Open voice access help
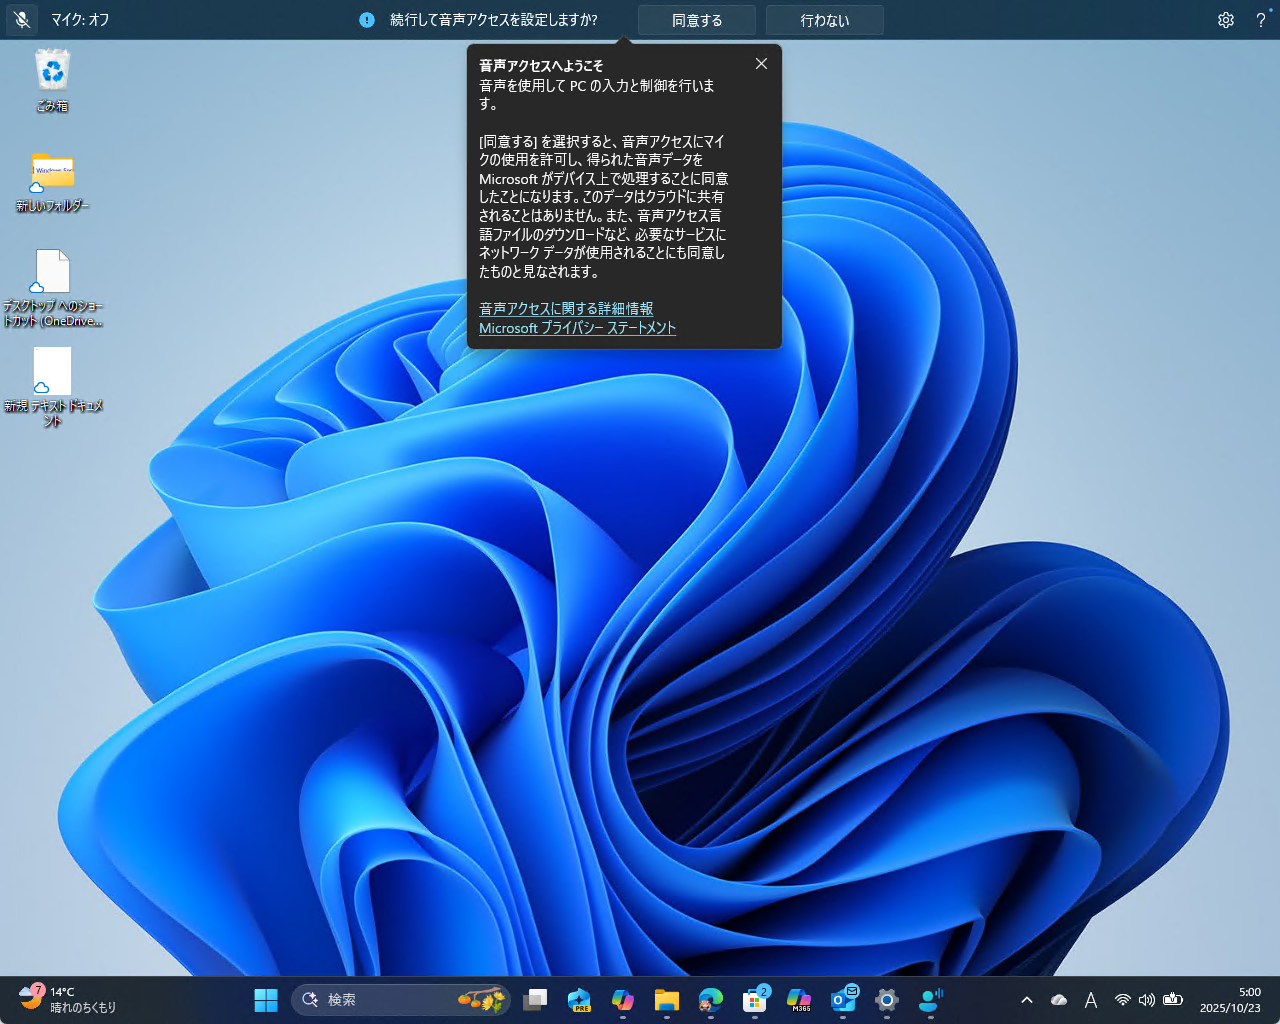This screenshot has height=1024, width=1280. point(1261,20)
